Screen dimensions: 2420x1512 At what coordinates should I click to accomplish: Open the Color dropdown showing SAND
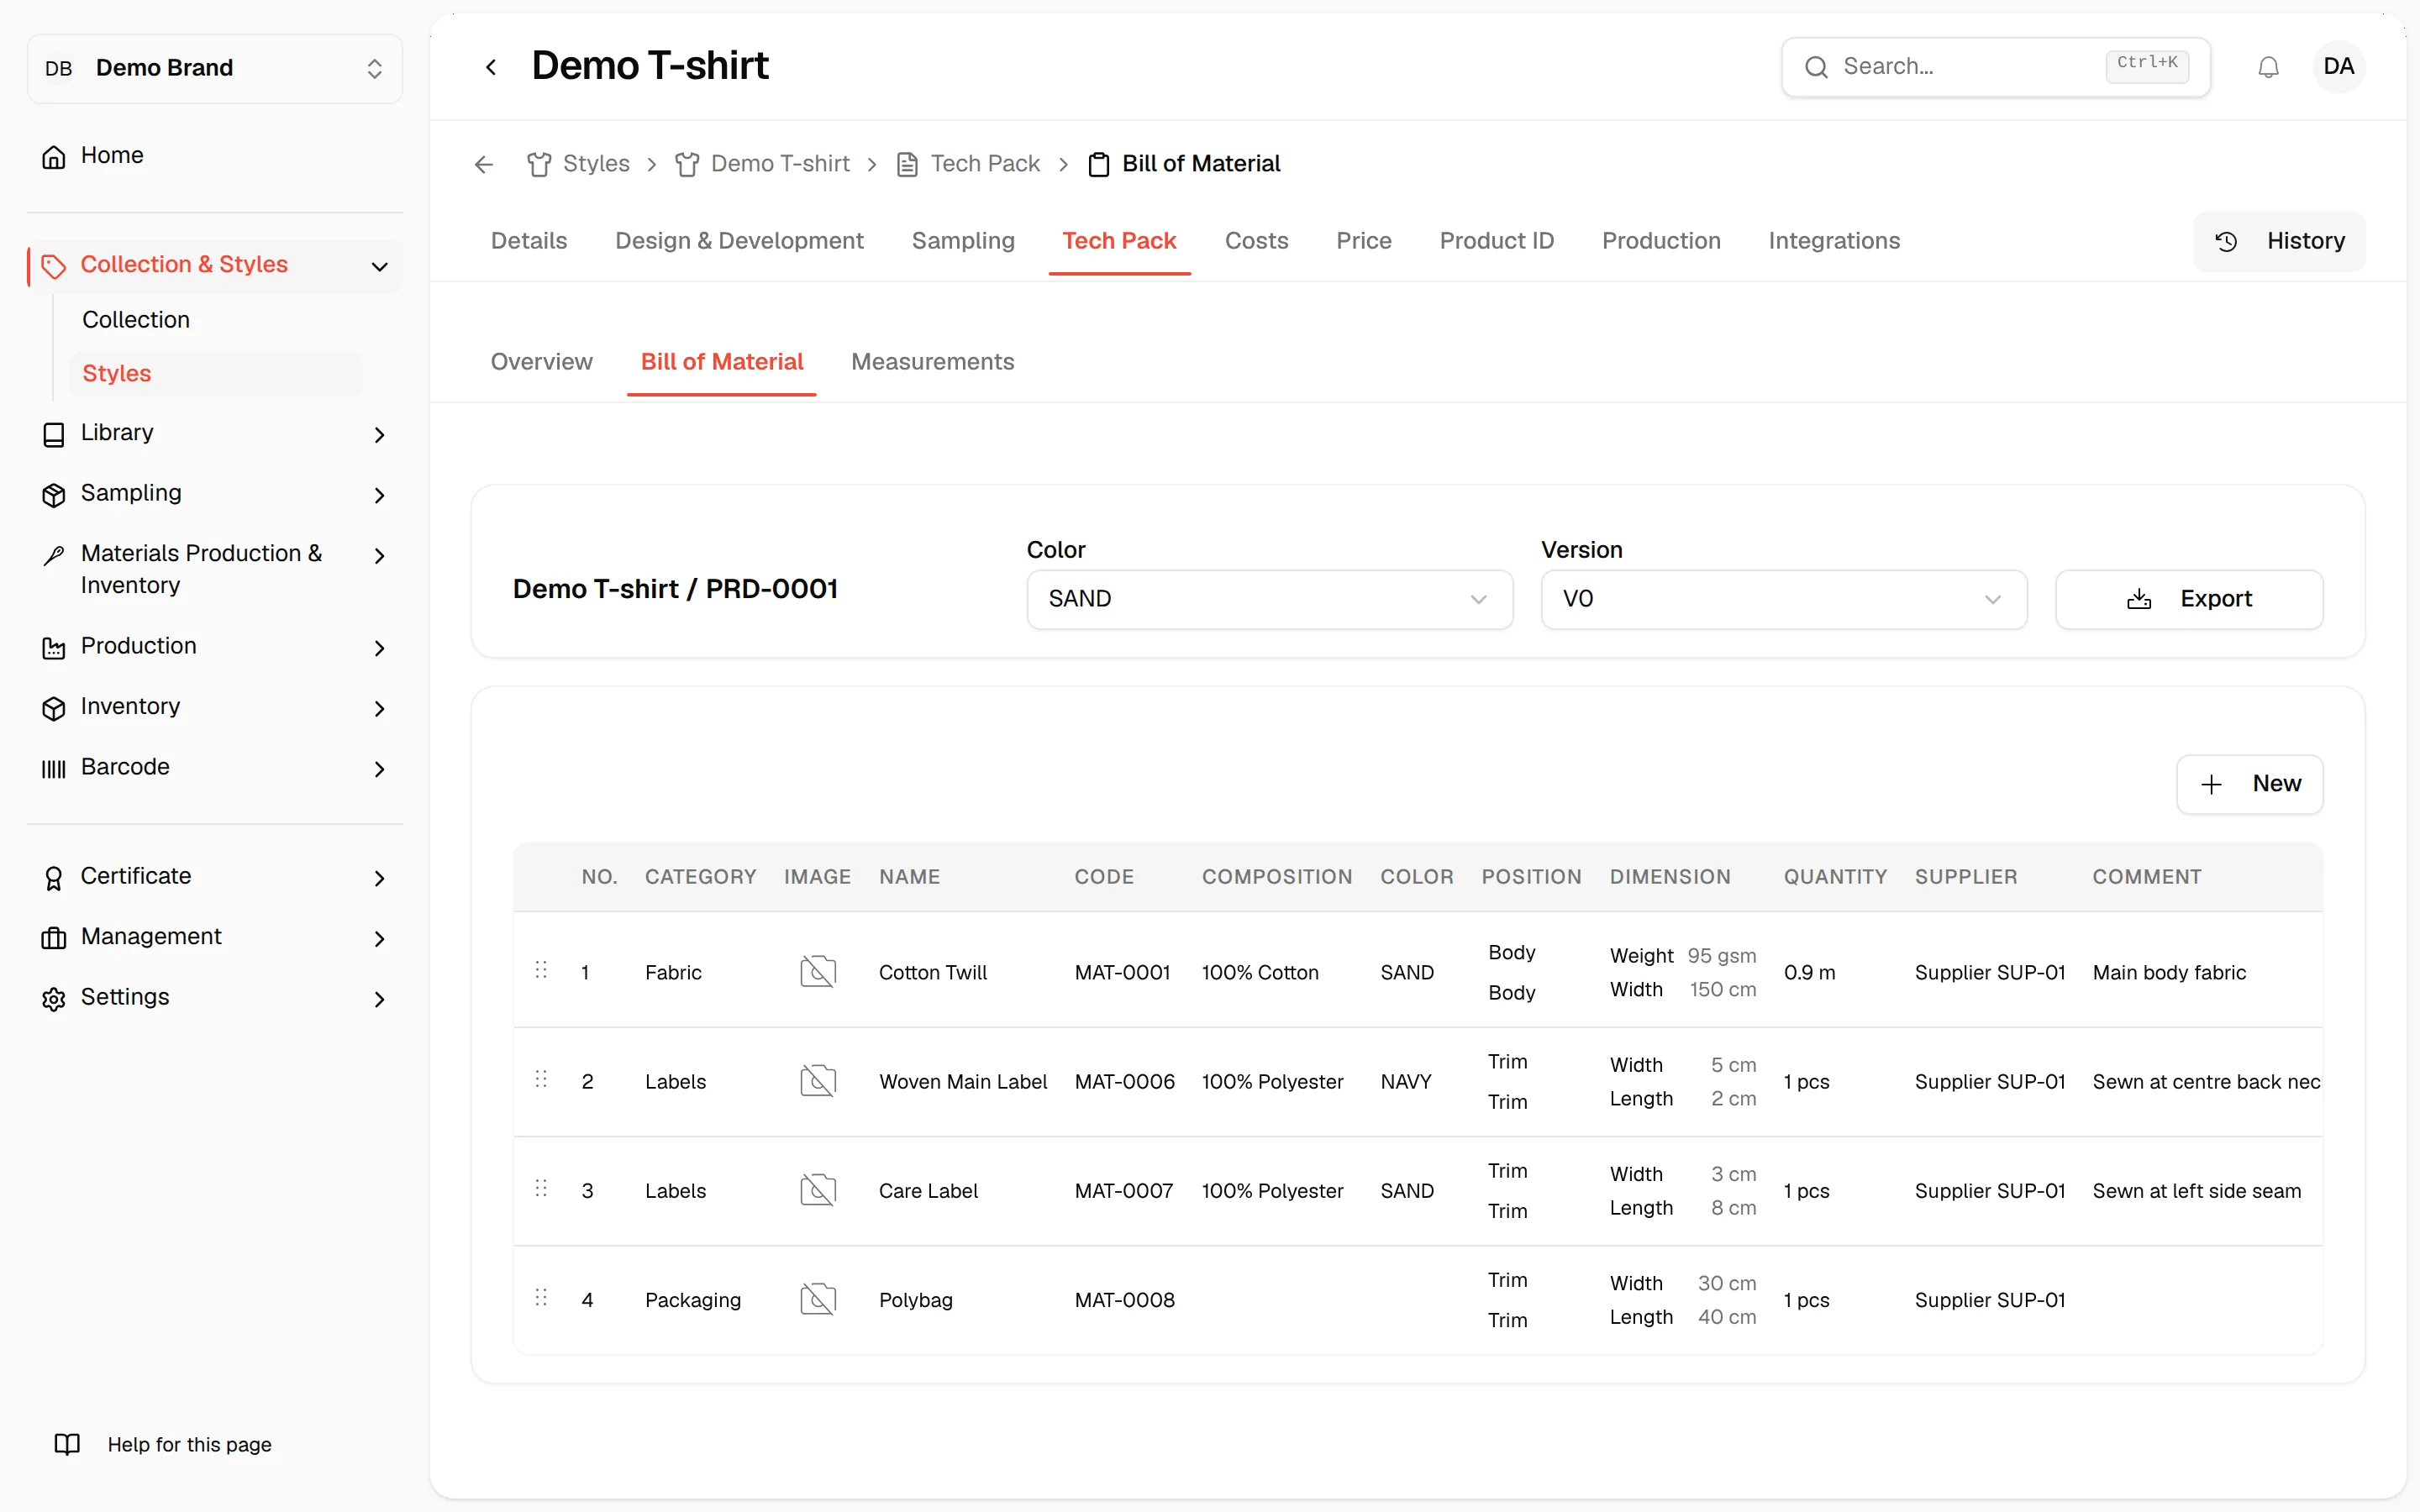click(x=1269, y=599)
